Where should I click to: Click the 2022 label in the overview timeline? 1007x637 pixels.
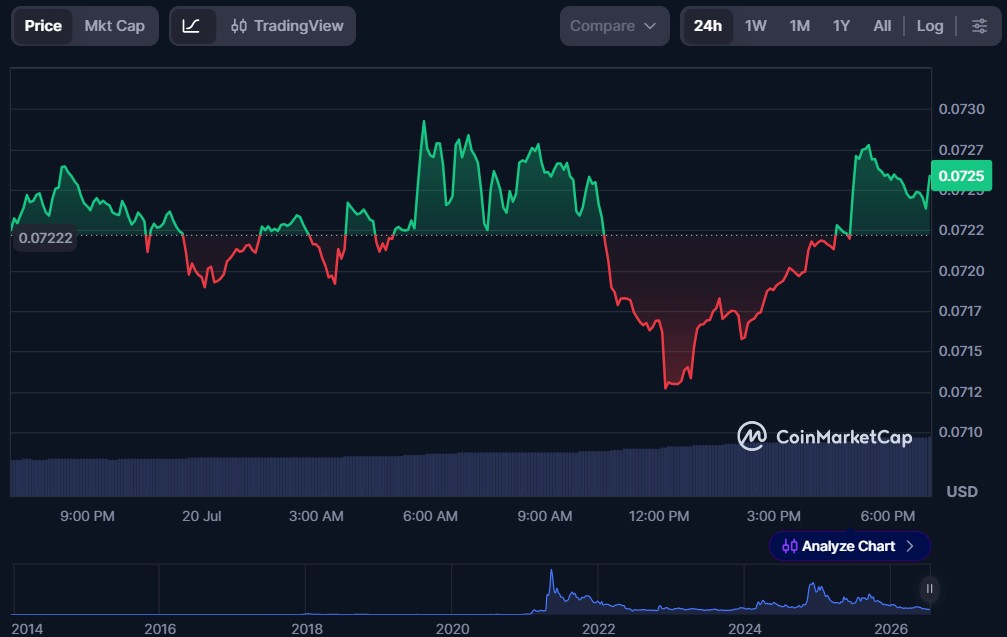point(598,629)
